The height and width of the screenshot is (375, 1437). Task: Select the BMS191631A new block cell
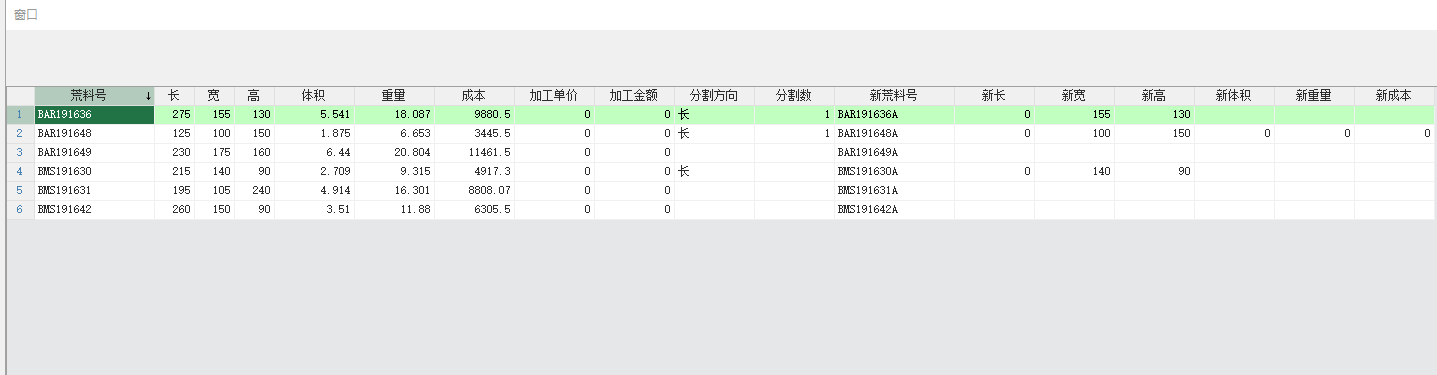coord(895,191)
